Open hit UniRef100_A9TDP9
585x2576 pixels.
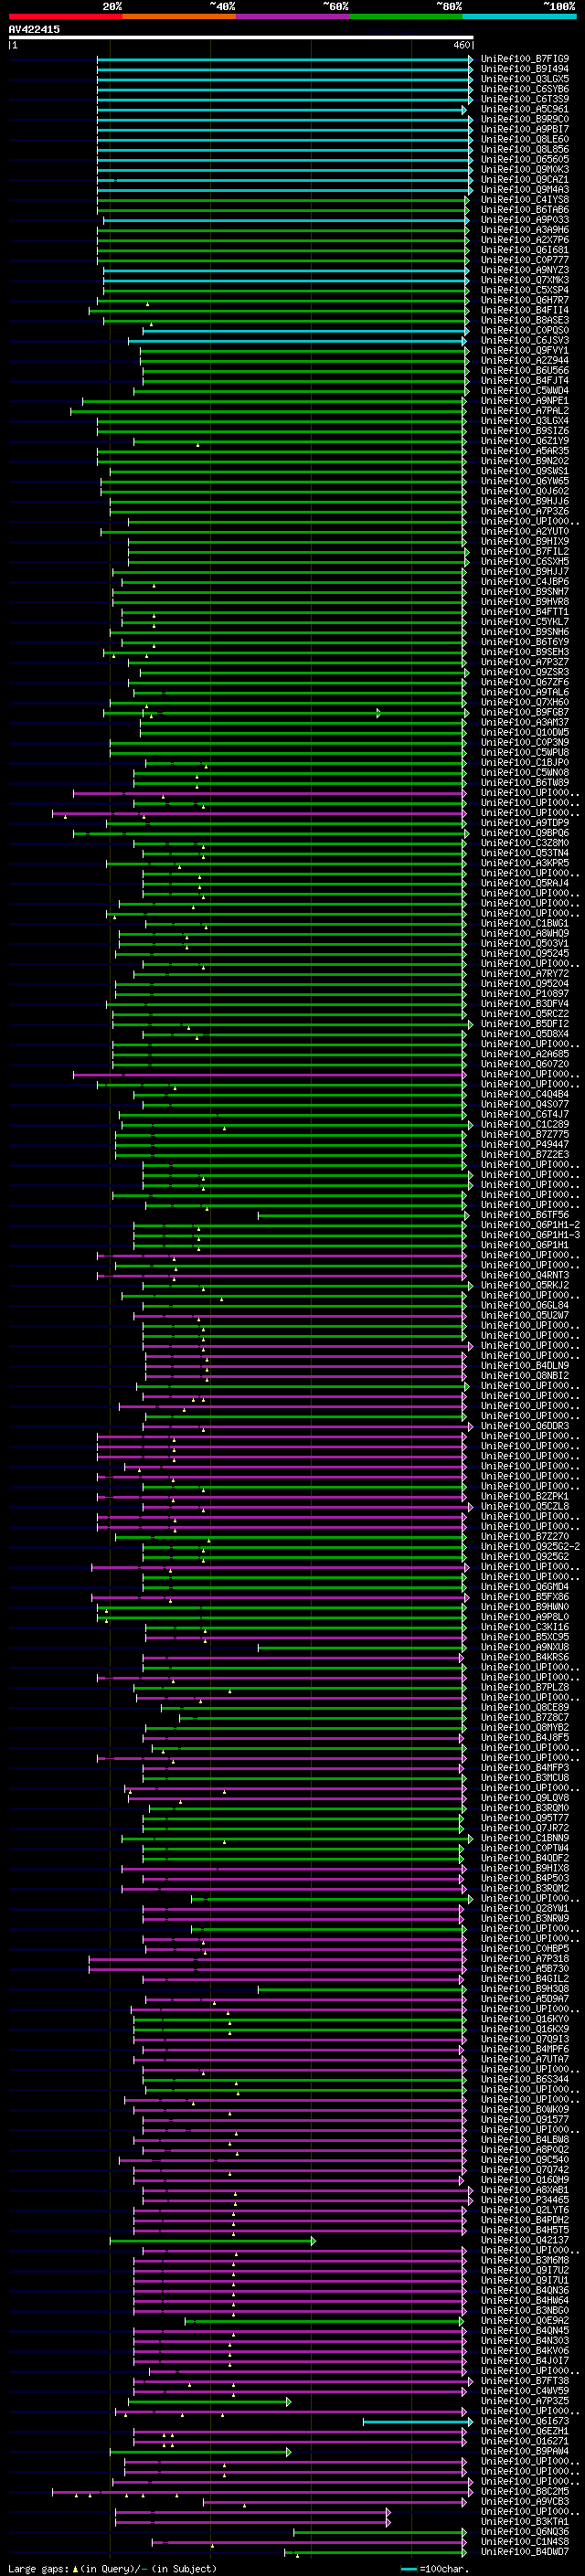pos(524,822)
